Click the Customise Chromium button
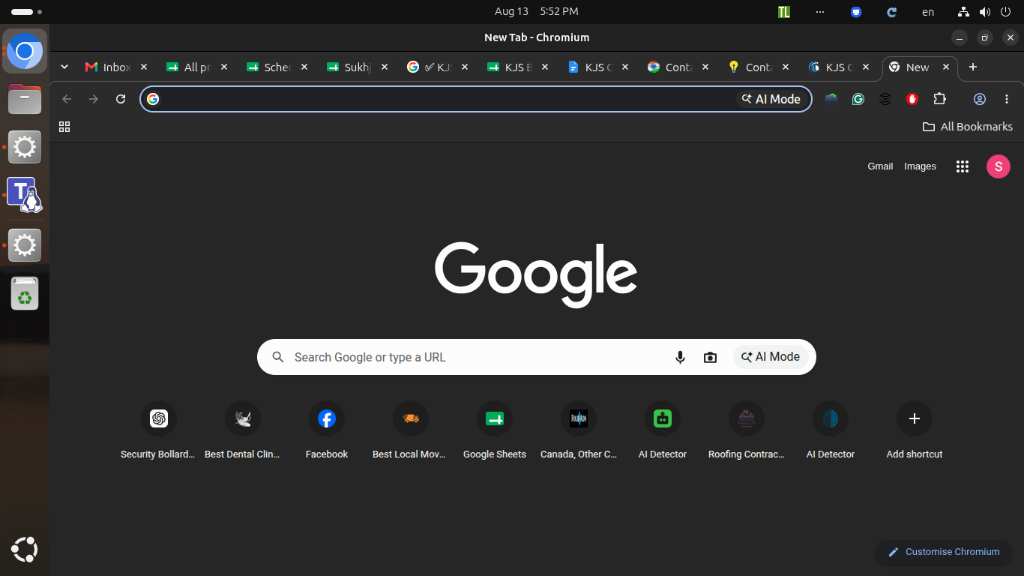1024x576 pixels. (944, 552)
